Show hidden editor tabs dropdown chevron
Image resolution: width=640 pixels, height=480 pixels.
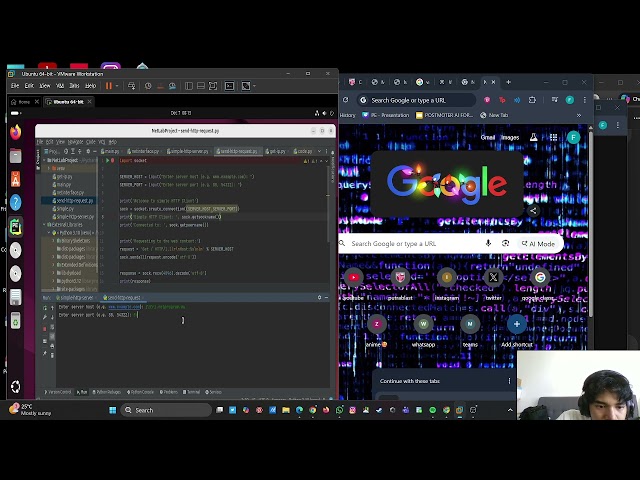pos(320,151)
